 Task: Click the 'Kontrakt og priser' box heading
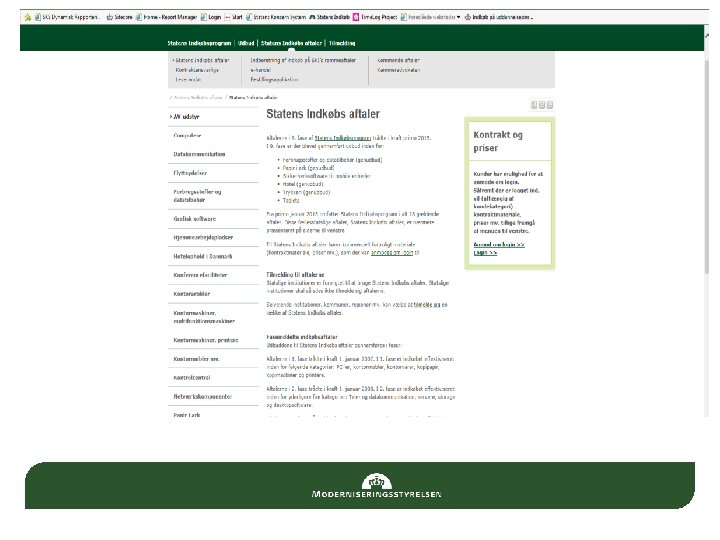[x=498, y=141]
